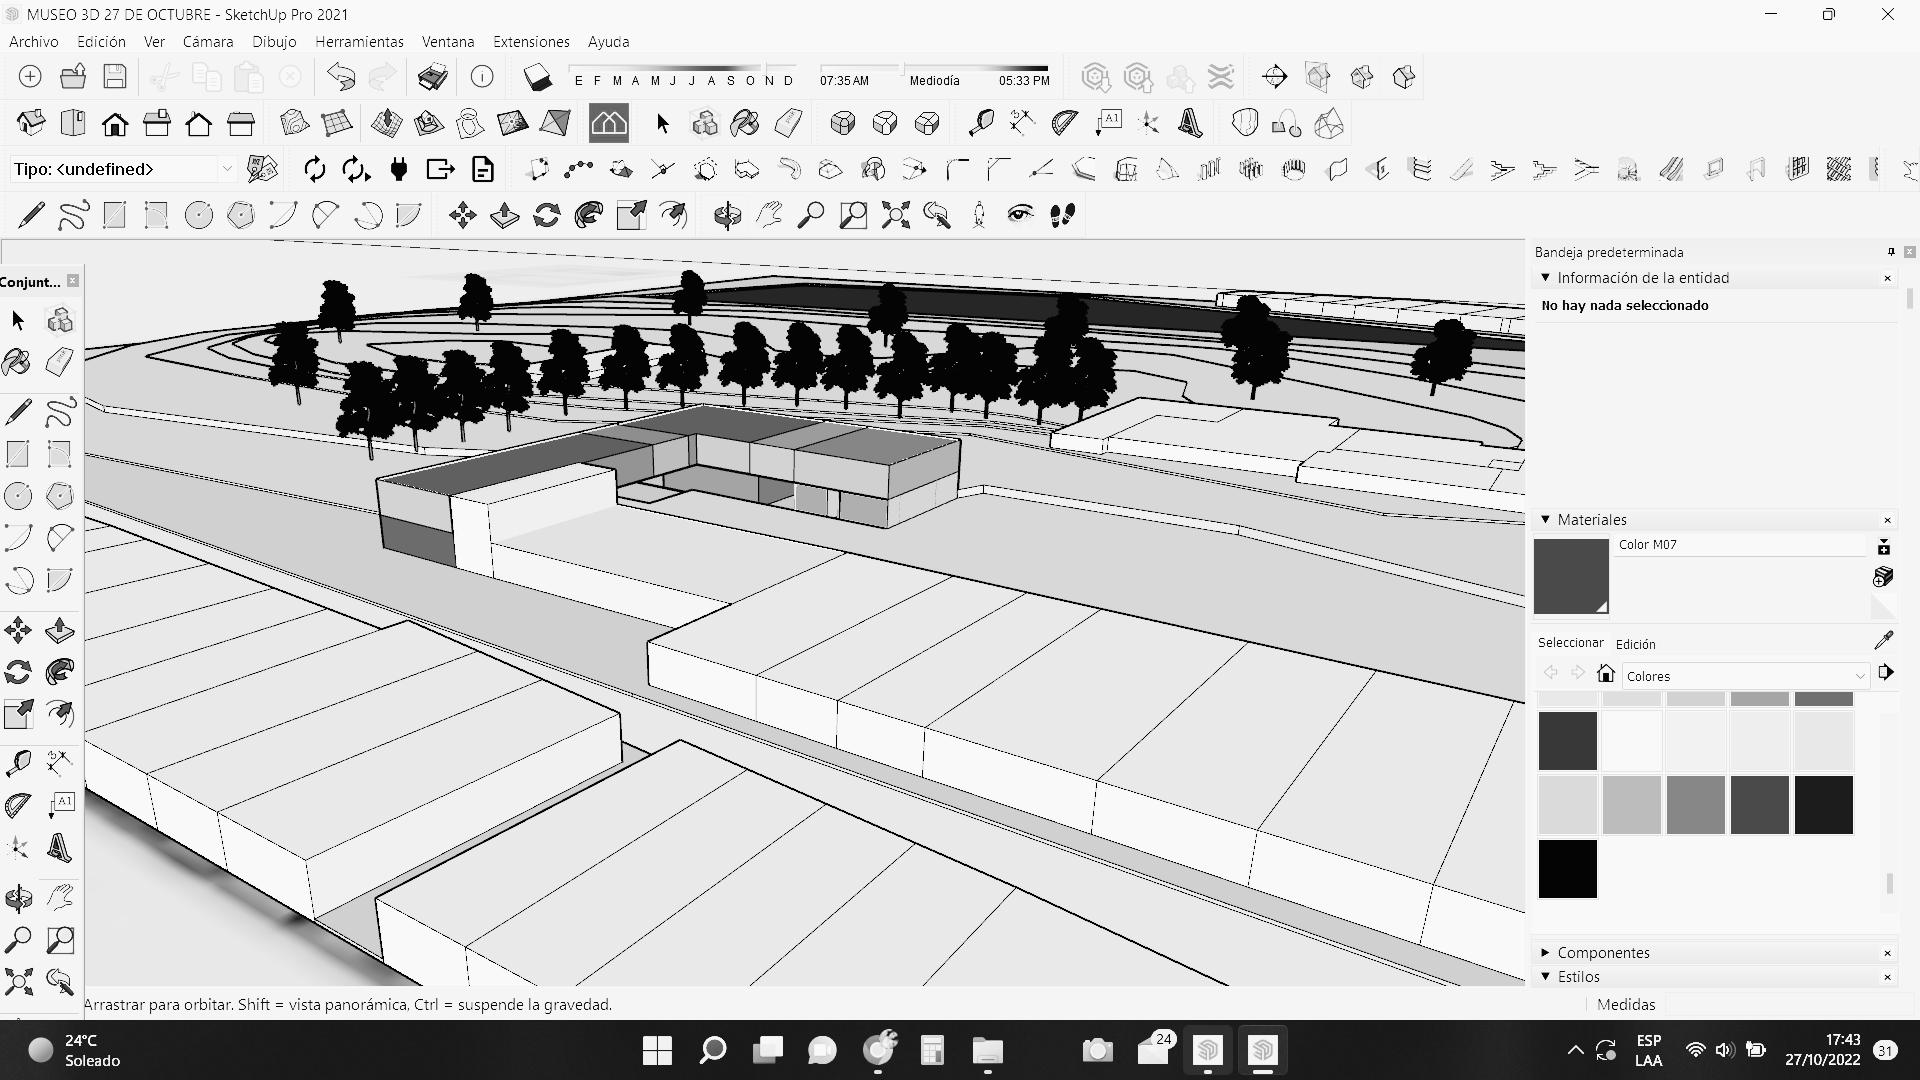The height and width of the screenshot is (1080, 1920).
Task: Toggle shadows display button
Action: click(x=538, y=77)
